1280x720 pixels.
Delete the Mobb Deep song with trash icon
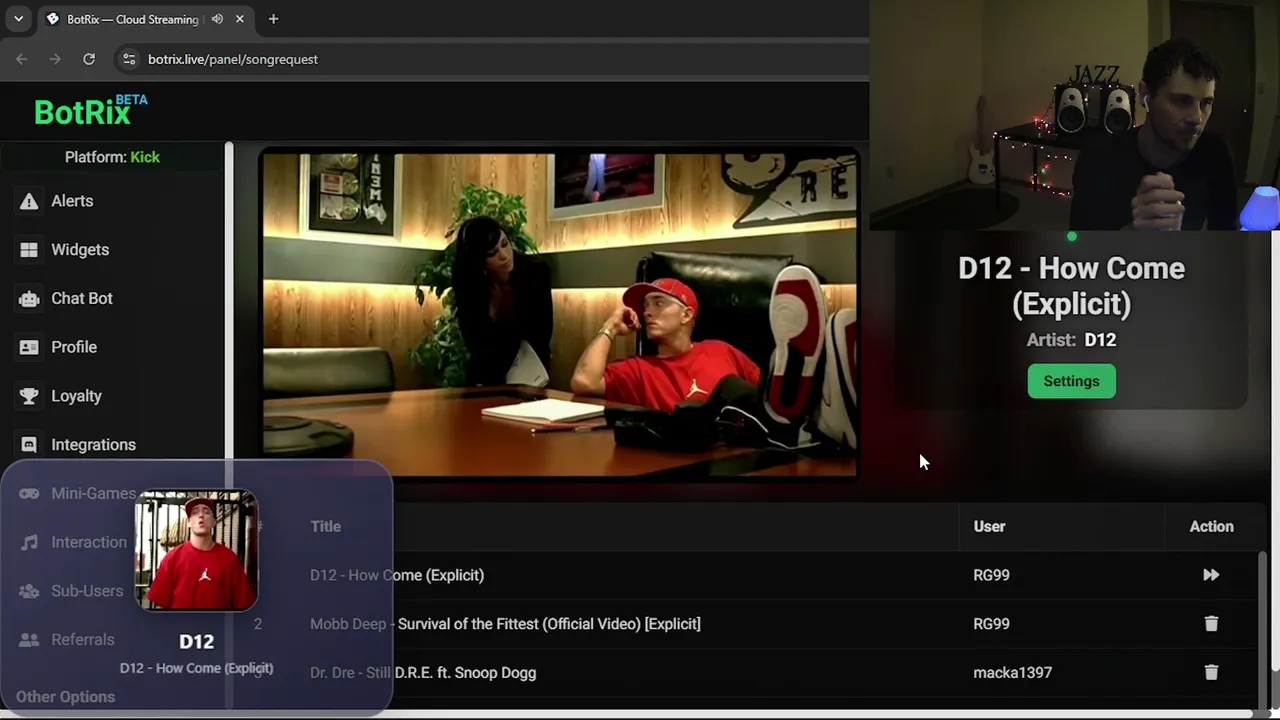click(x=1211, y=624)
